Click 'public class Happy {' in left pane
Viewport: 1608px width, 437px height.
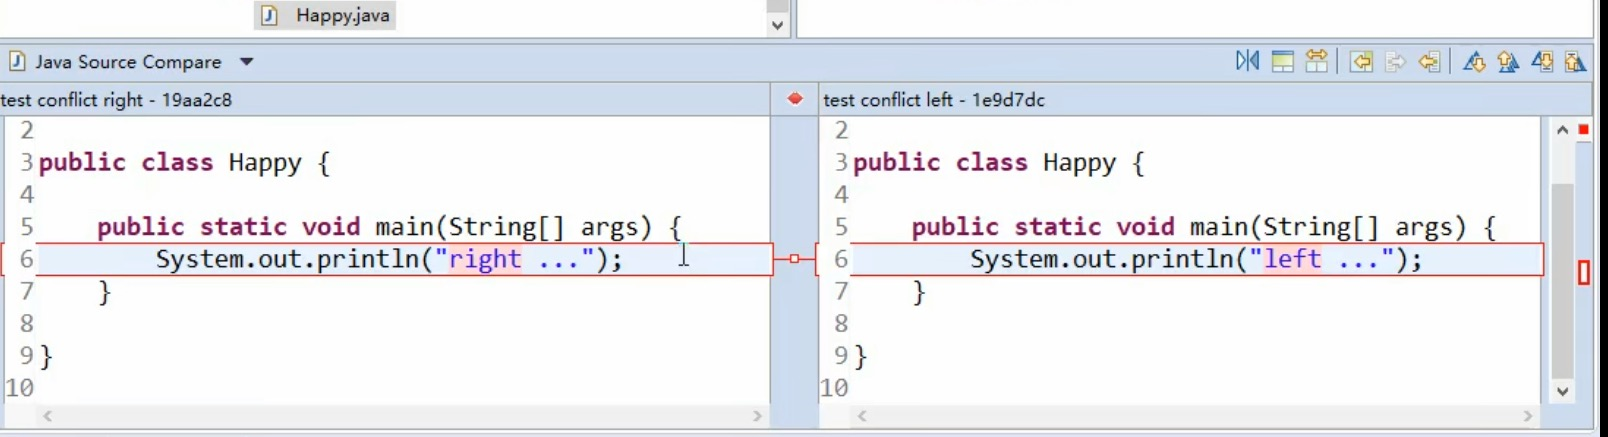click(184, 163)
